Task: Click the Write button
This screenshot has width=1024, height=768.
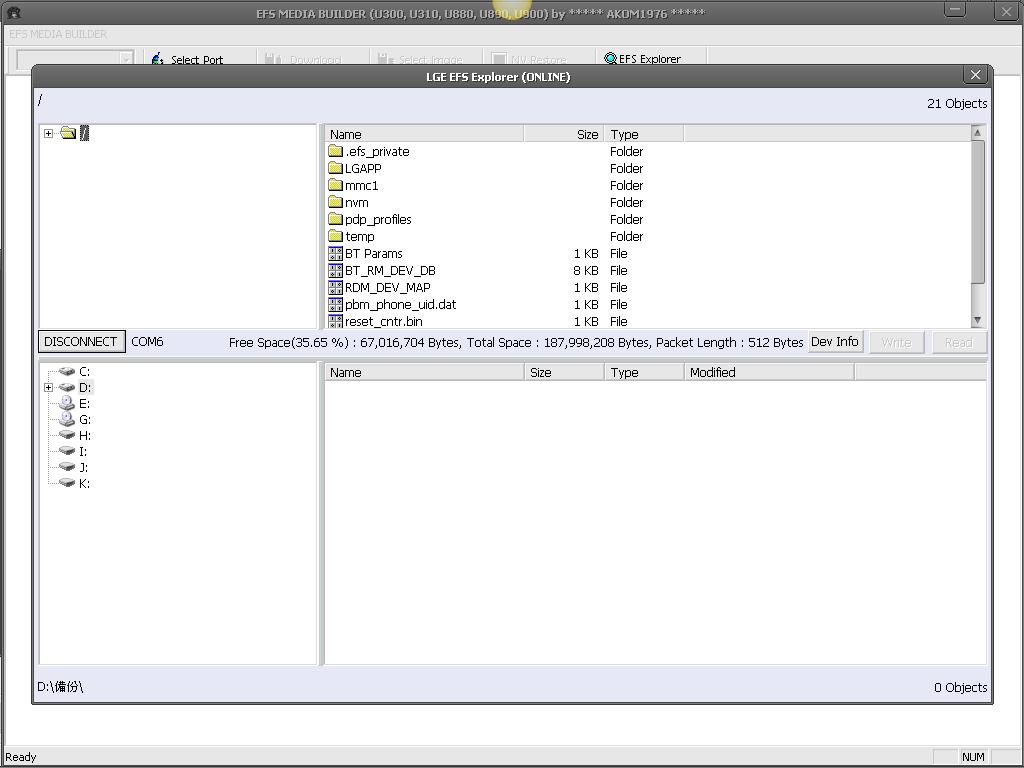Action: (896, 342)
